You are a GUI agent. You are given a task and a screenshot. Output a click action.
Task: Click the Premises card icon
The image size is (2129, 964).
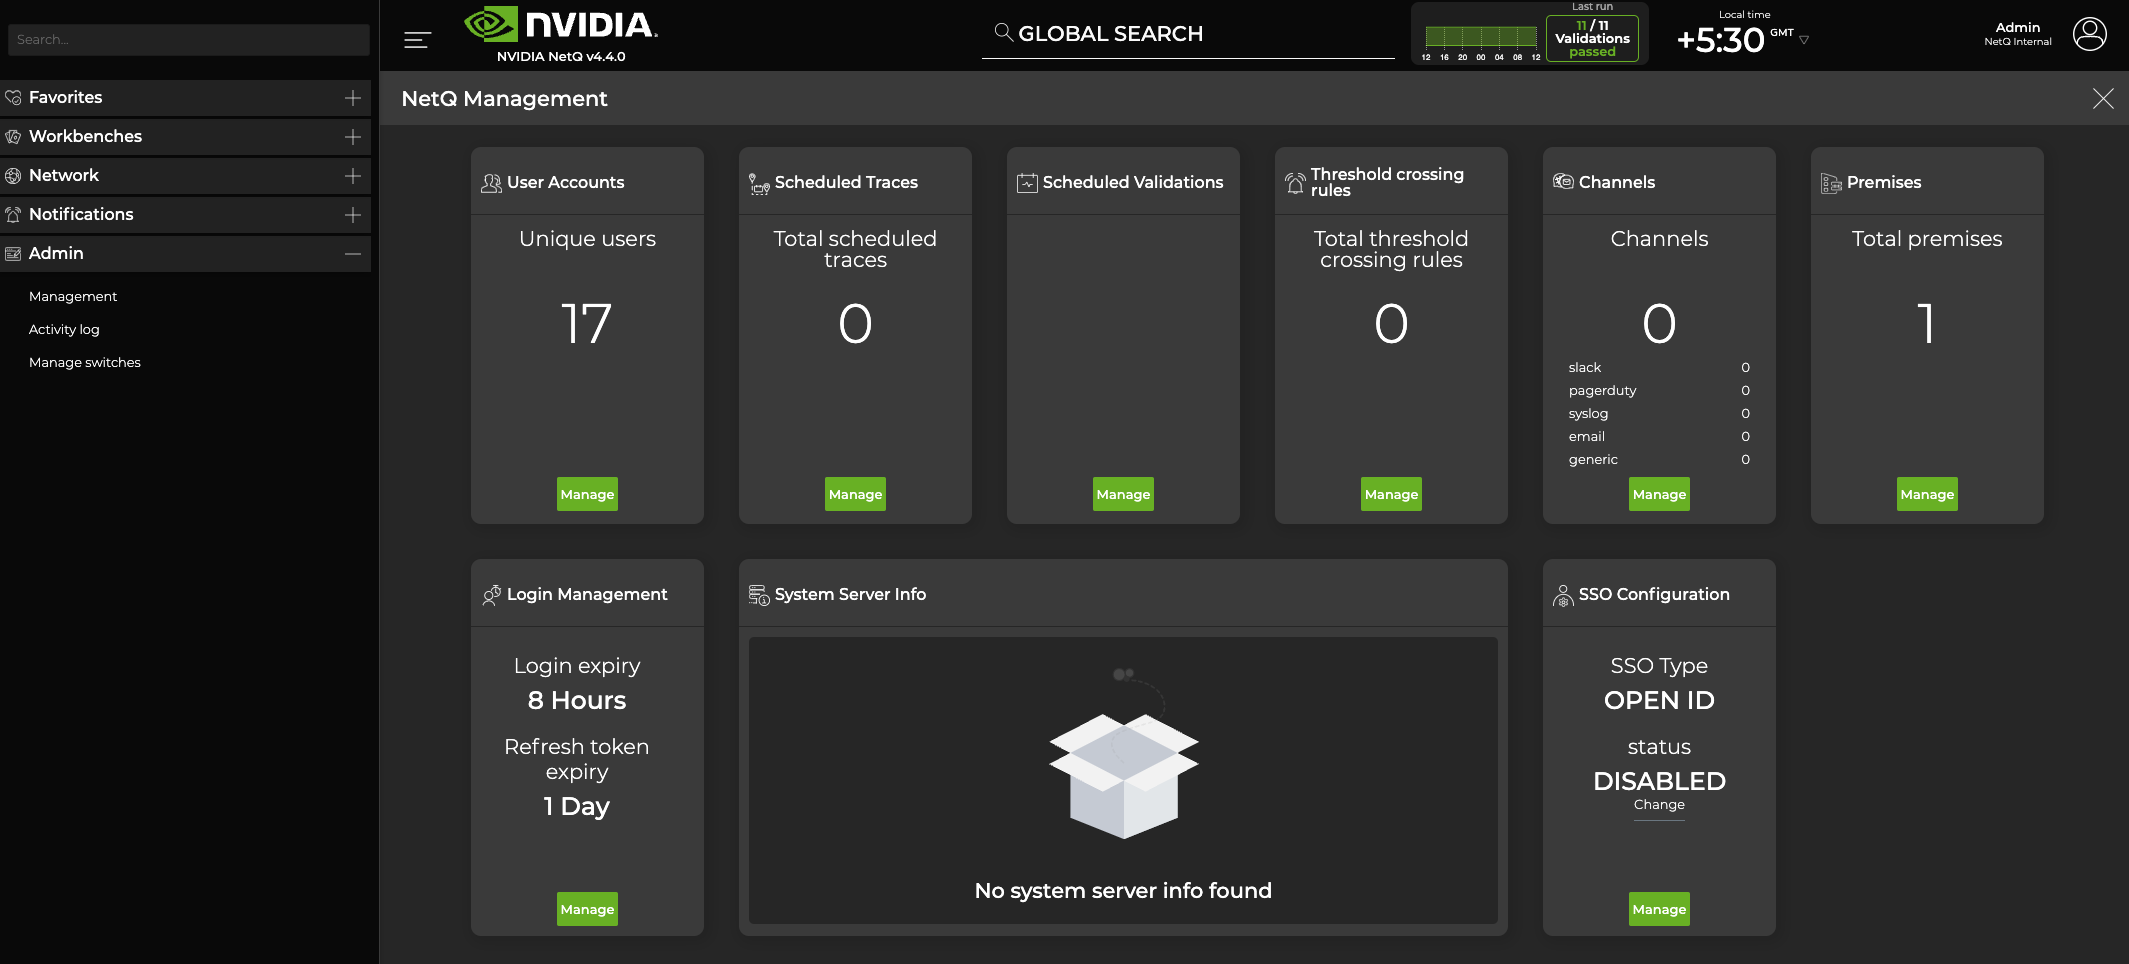[x=1831, y=182]
